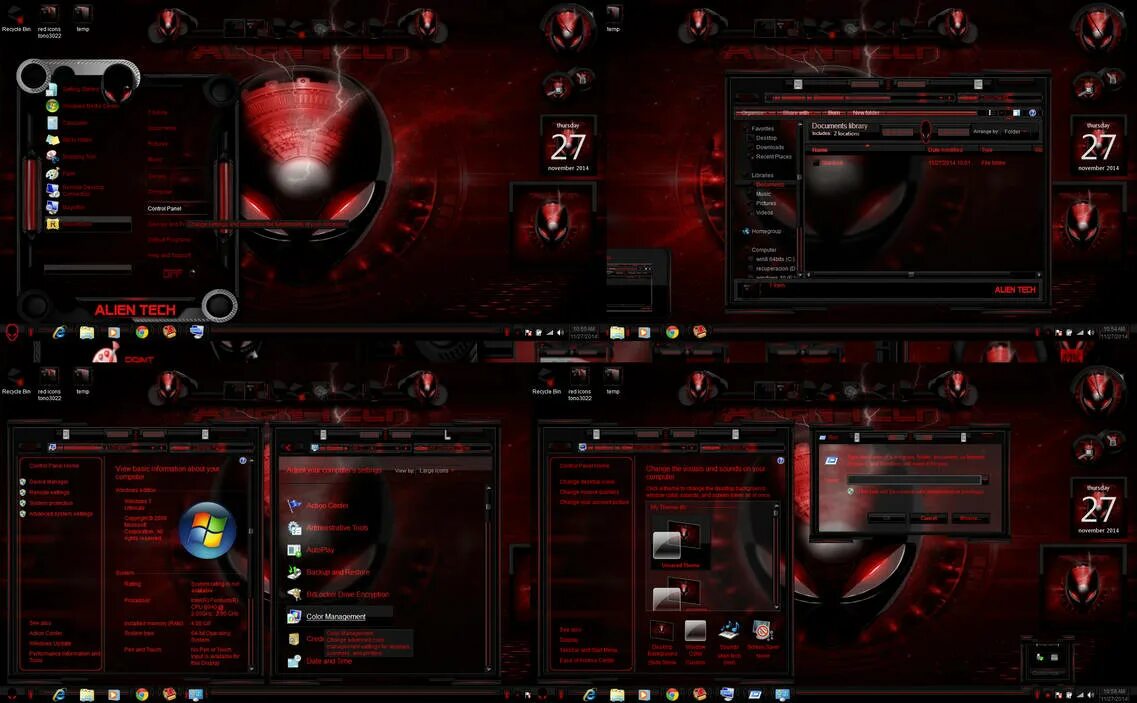The height and width of the screenshot is (703, 1137).
Task: Click the Date modified column header
Action: [x=945, y=149]
